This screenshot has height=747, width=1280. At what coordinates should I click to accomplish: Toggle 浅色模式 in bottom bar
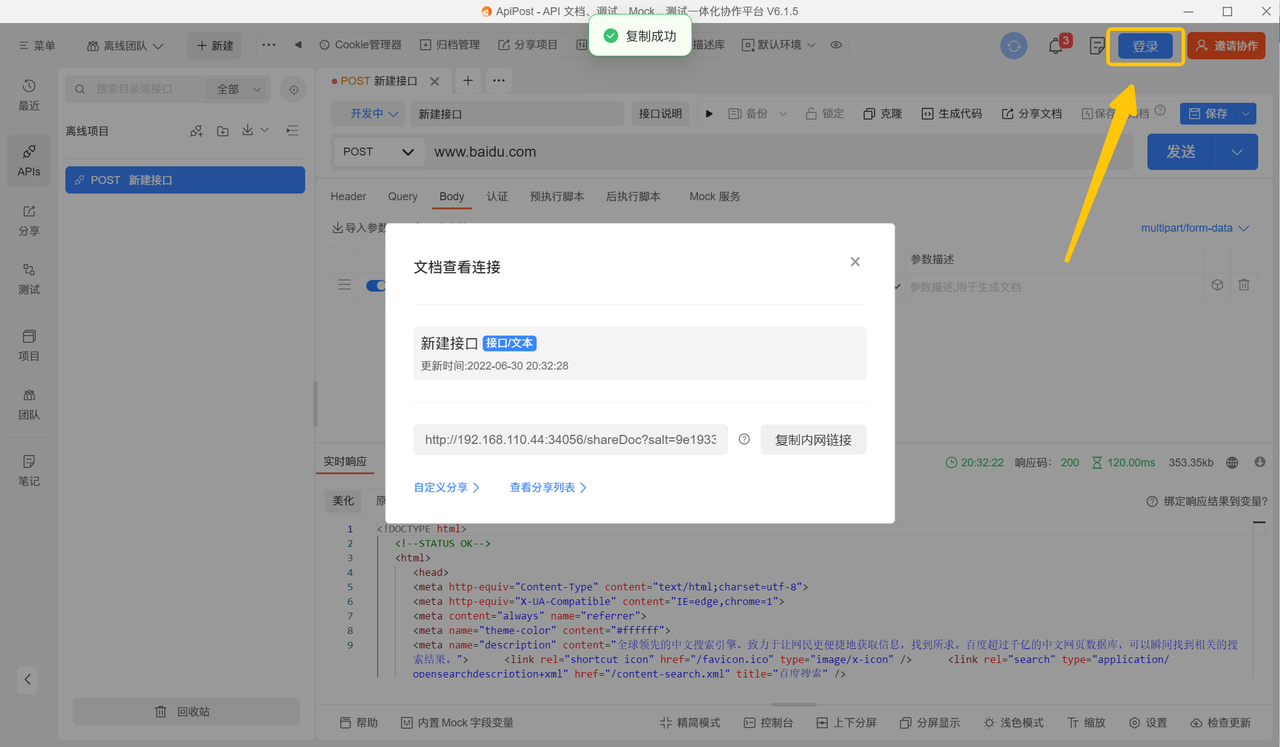[1013, 723]
